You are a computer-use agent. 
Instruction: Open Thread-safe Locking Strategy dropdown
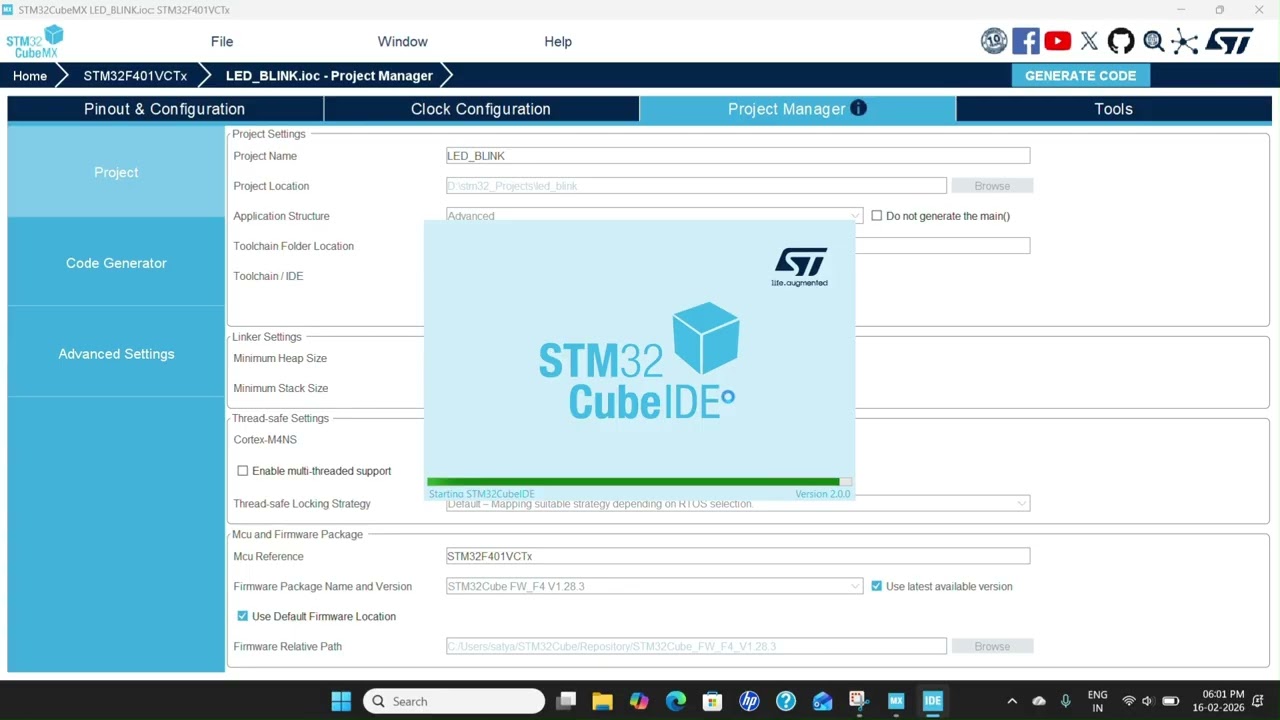738,504
